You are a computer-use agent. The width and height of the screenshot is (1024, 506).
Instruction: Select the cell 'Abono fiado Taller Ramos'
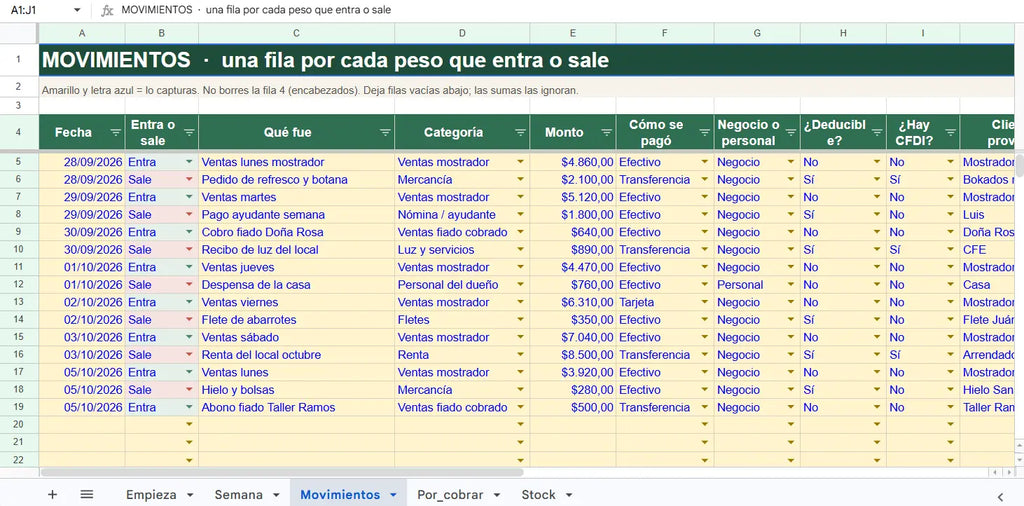[x=296, y=407]
